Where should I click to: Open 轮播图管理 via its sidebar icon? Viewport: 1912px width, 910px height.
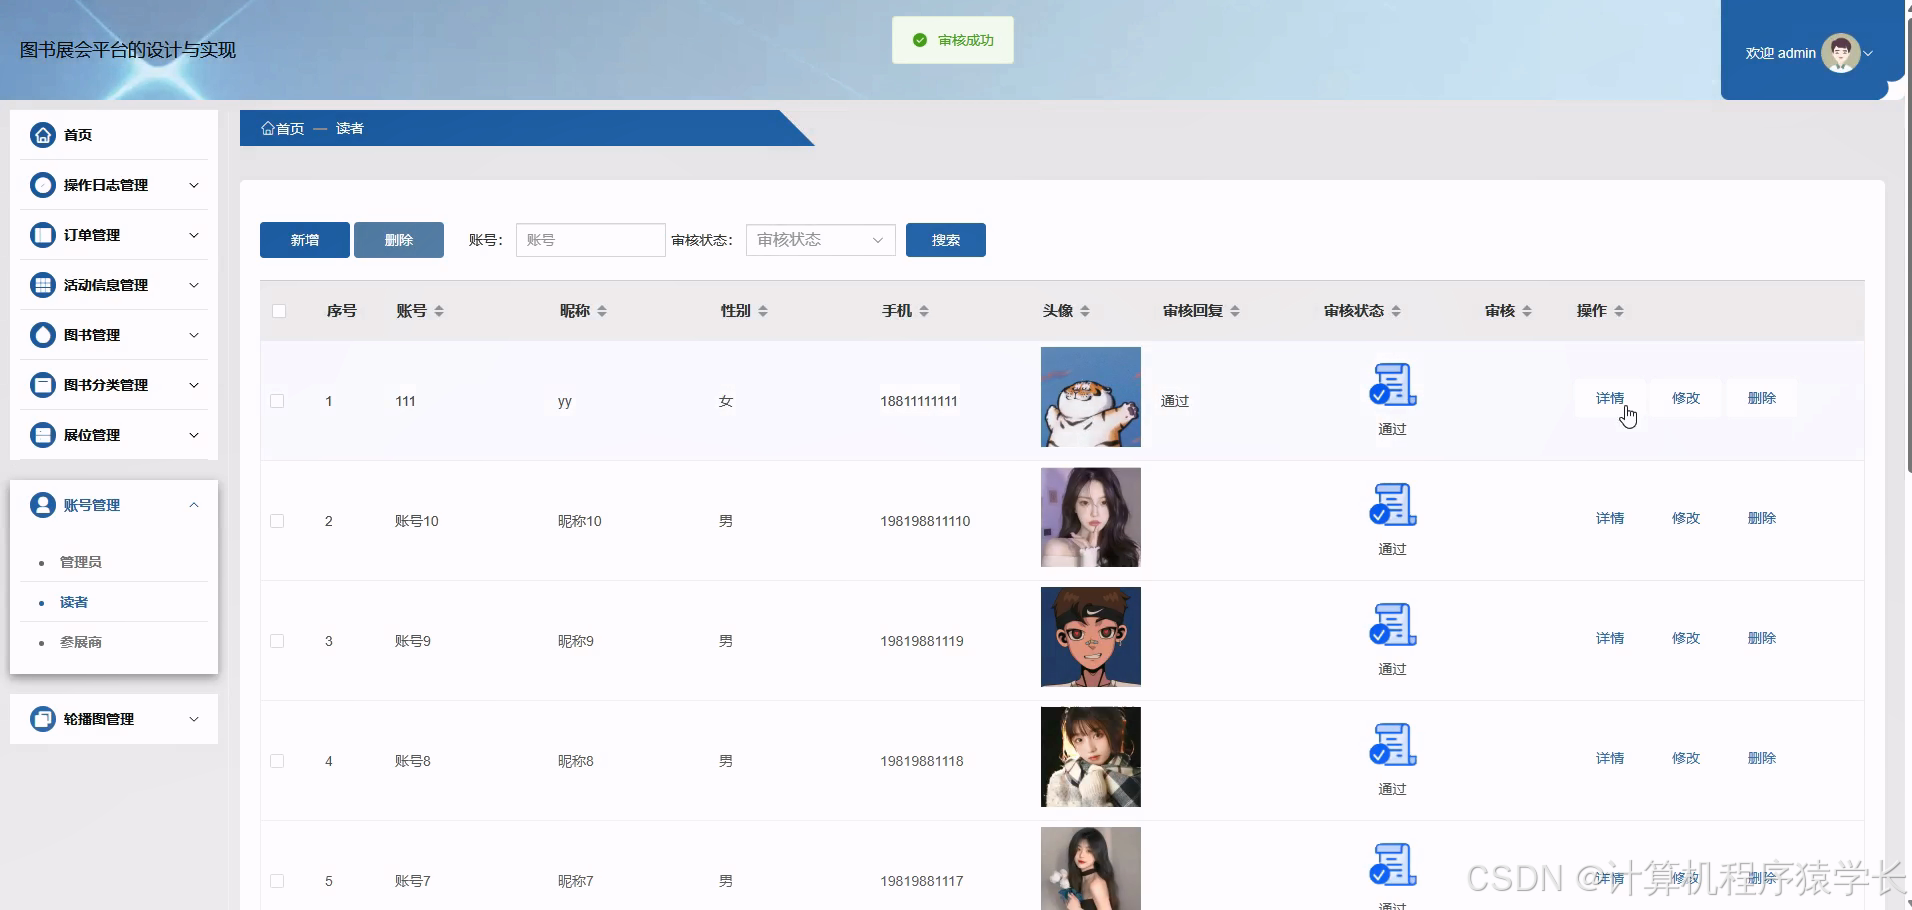(42, 718)
